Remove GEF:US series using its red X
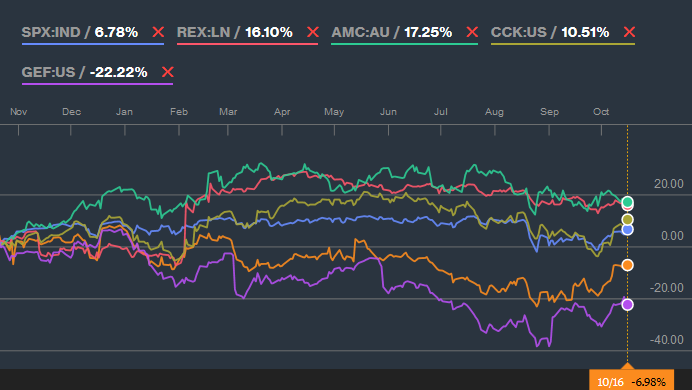 [168, 72]
